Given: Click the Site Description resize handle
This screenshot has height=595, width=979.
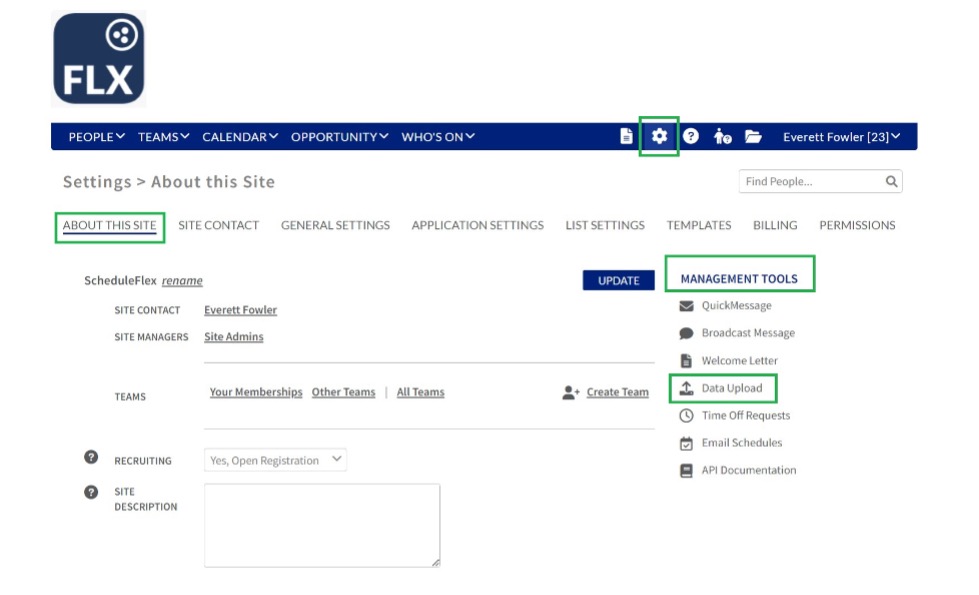Looking at the screenshot, I should pos(435,562).
